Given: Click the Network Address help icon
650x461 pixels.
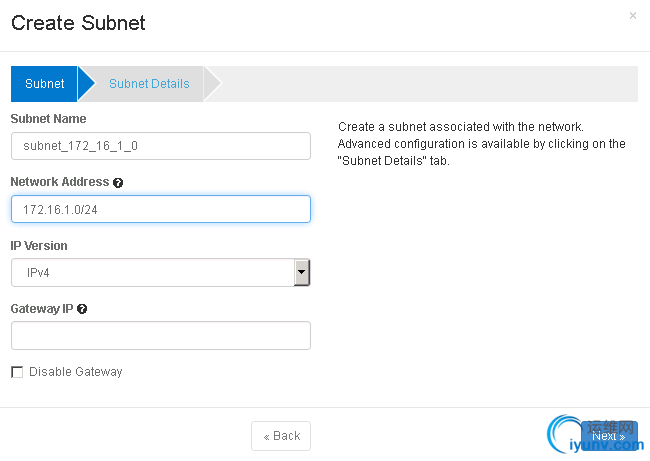Looking at the screenshot, I should (118, 183).
